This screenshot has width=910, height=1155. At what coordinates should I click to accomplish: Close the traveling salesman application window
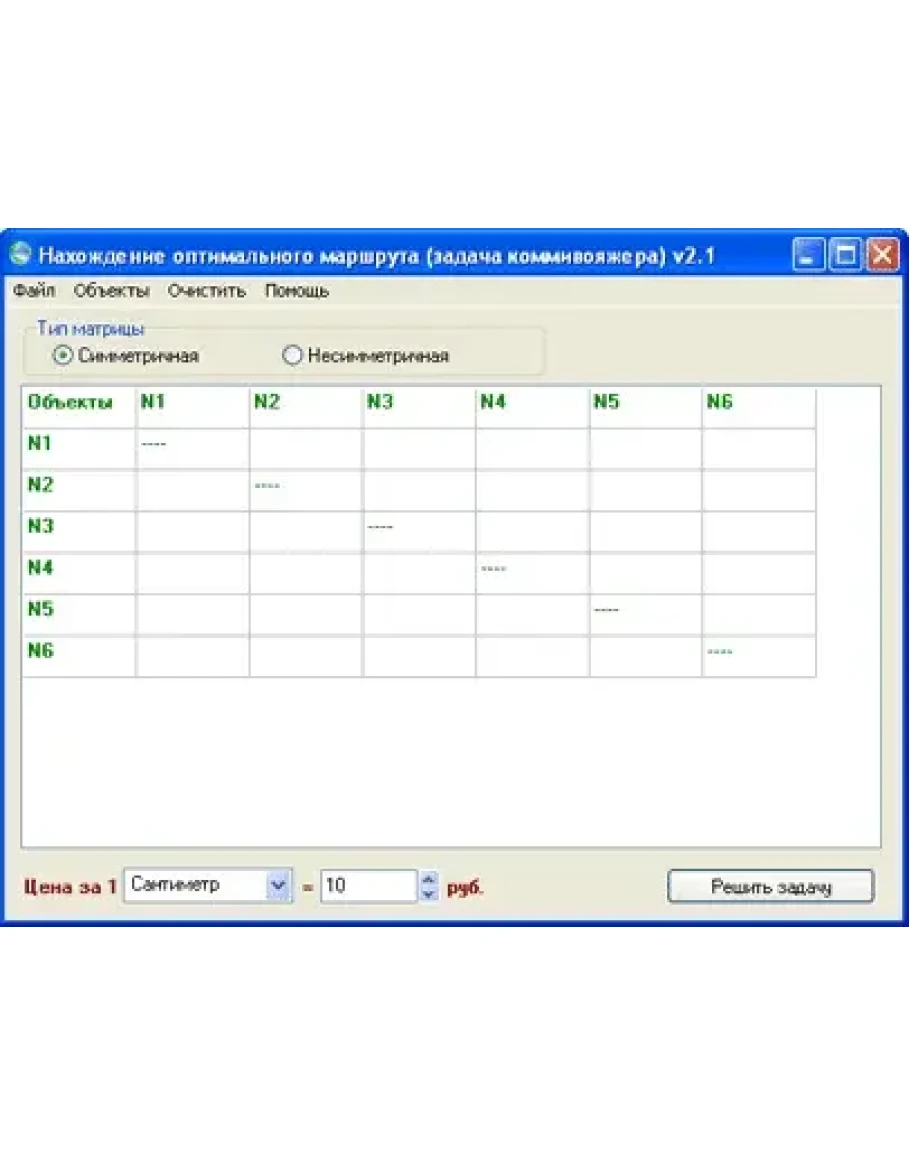882,255
